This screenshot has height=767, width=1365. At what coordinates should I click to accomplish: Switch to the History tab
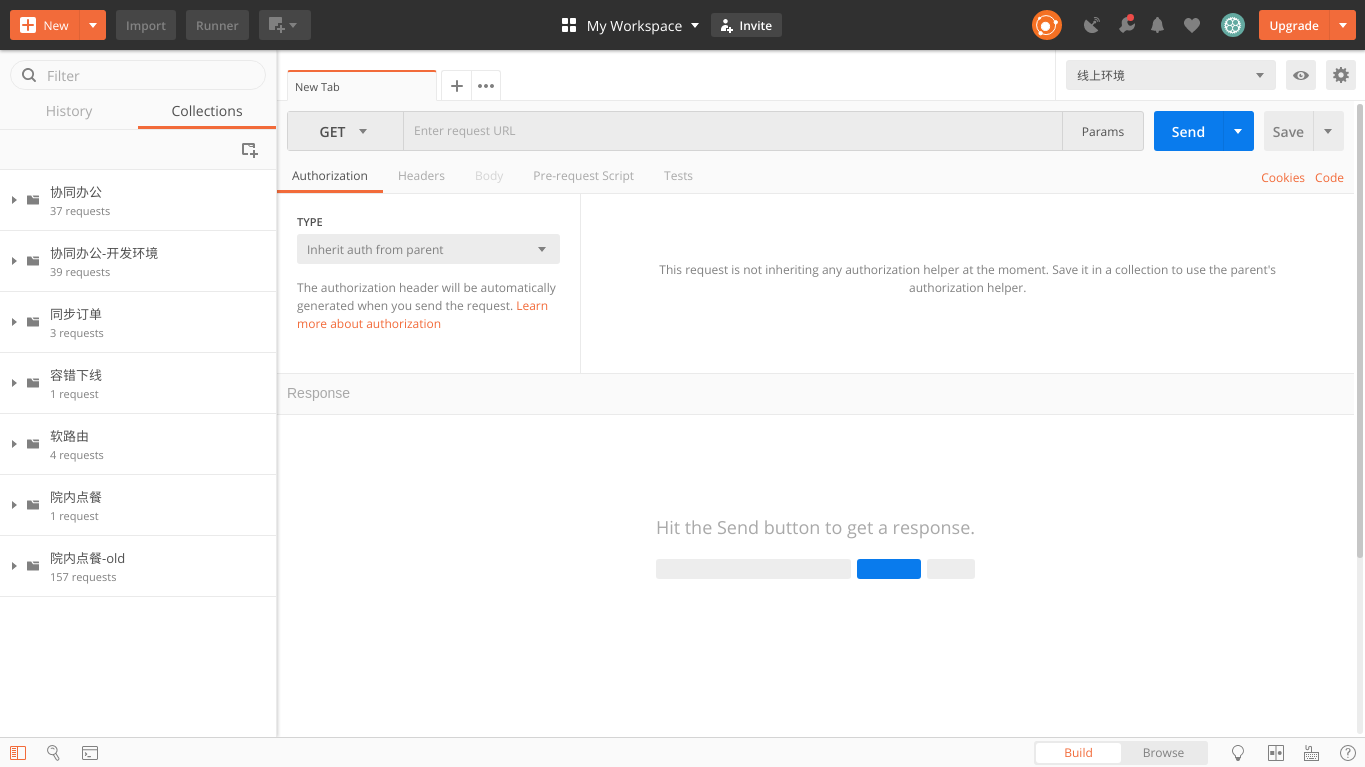click(x=69, y=111)
